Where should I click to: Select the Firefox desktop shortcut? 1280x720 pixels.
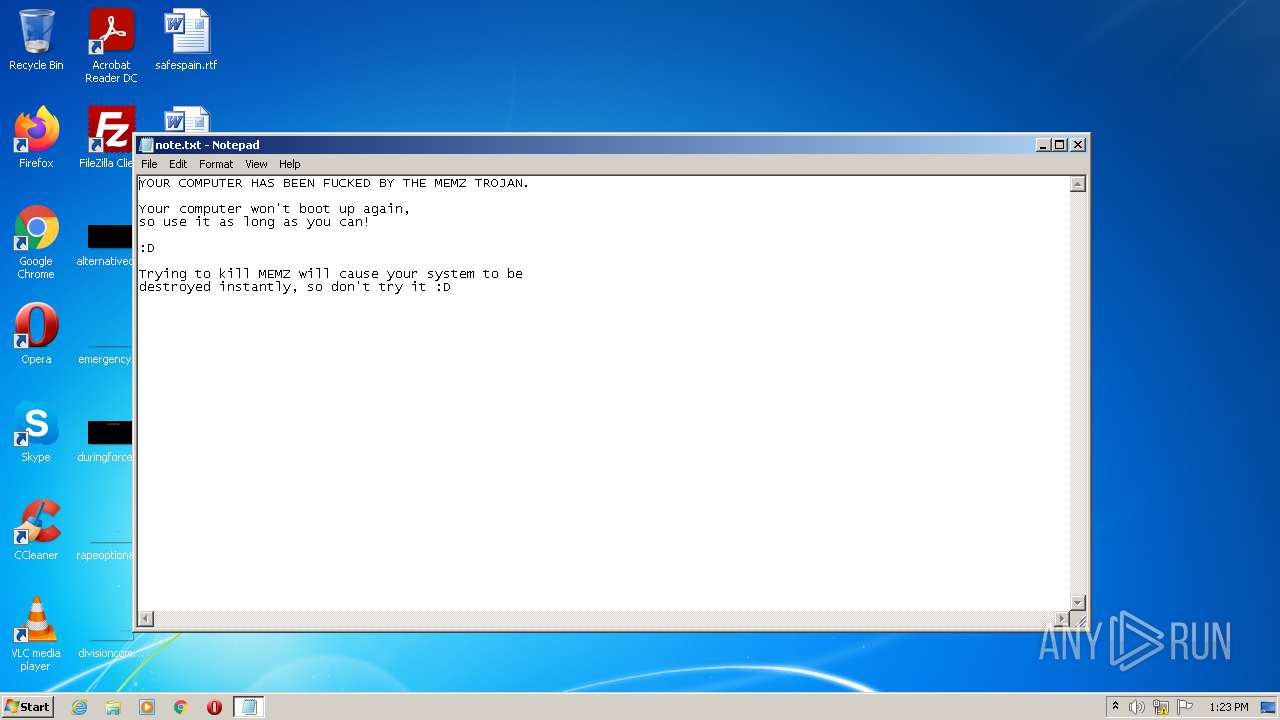pos(36,138)
